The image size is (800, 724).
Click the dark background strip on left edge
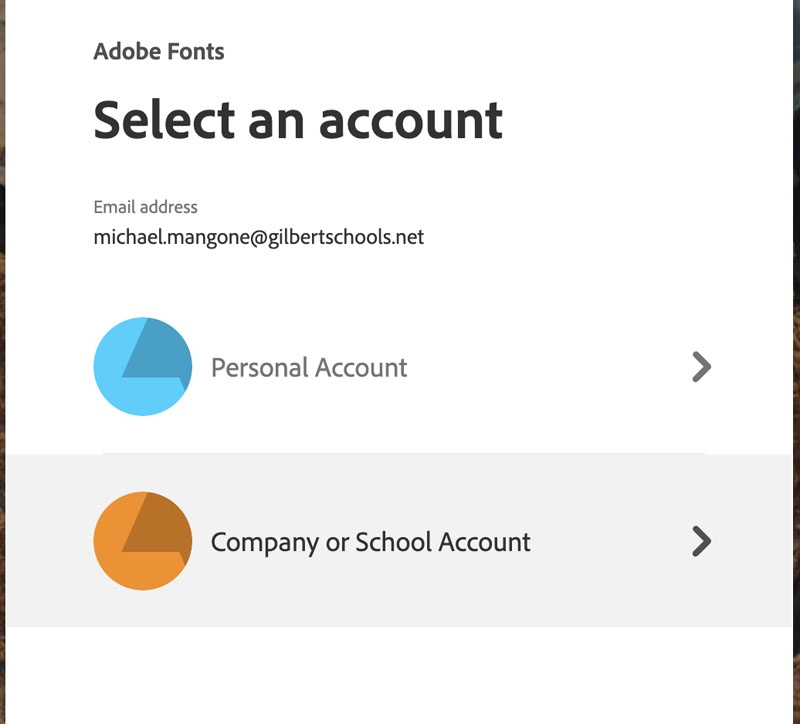pos(3,300)
